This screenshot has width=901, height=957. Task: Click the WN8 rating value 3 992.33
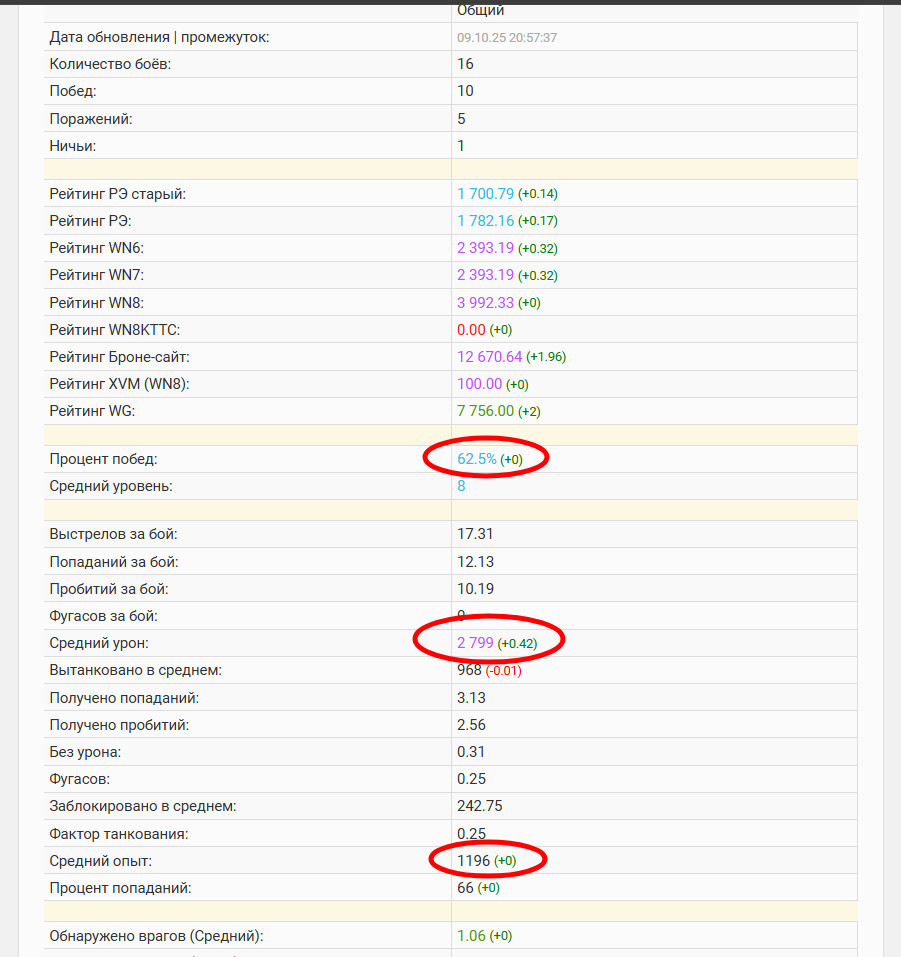pos(485,302)
